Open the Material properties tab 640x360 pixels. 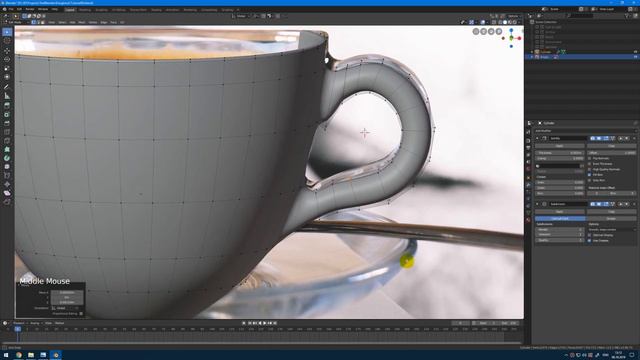click(x=528, y=220)
